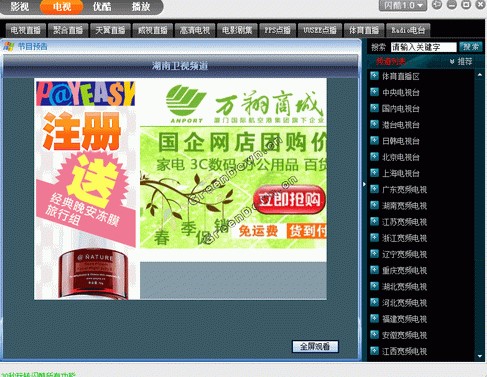Viewport: 487px width, 377px height.
Task: Click round icon next to 闪酷1.0 dropdown
Action: tap(437, 5)
